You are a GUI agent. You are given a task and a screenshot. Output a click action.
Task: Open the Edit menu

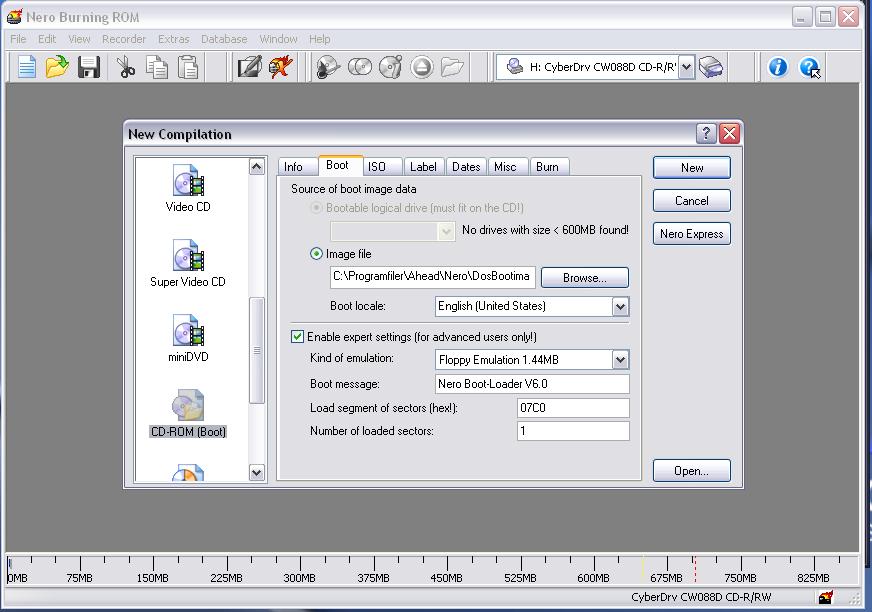coord(47,39)
